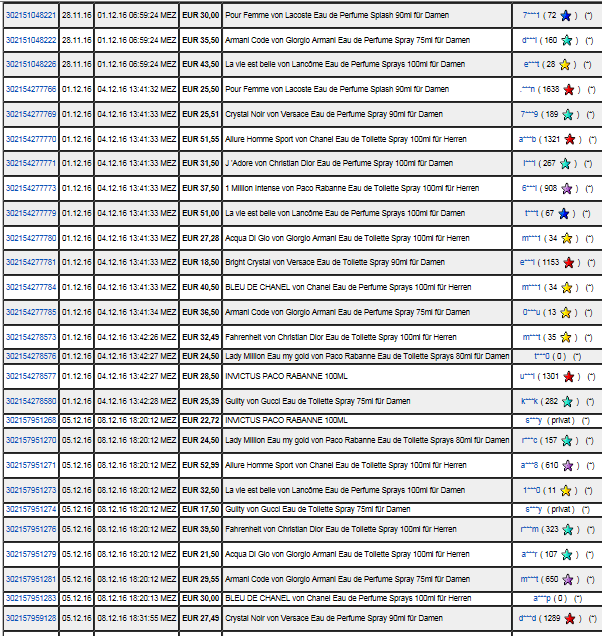Select the price EUR 18,50
The height and width of the screenshot is (636, 602).
pyautogui.click(x=200, y=262)
